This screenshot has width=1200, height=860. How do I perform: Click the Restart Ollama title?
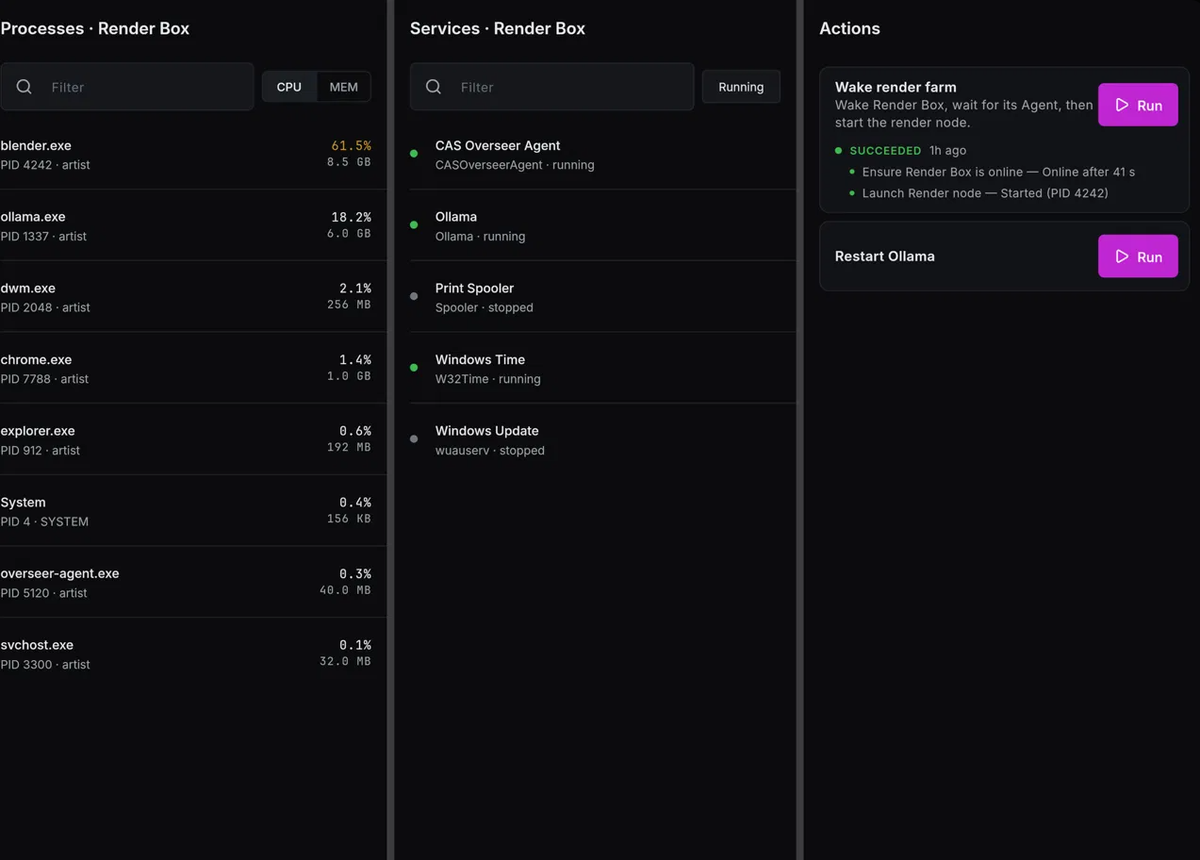point(885,256)
